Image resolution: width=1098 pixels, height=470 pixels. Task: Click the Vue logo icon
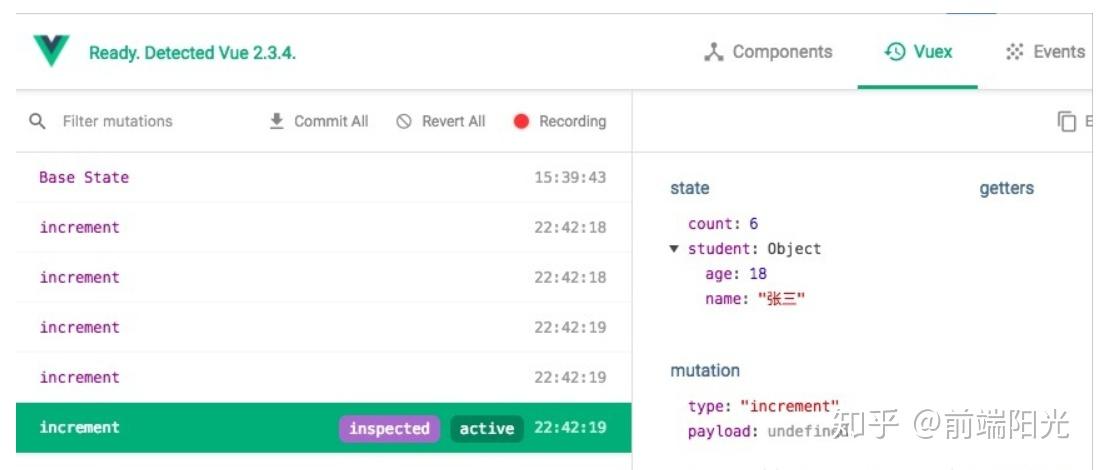[x=50, y=51]
